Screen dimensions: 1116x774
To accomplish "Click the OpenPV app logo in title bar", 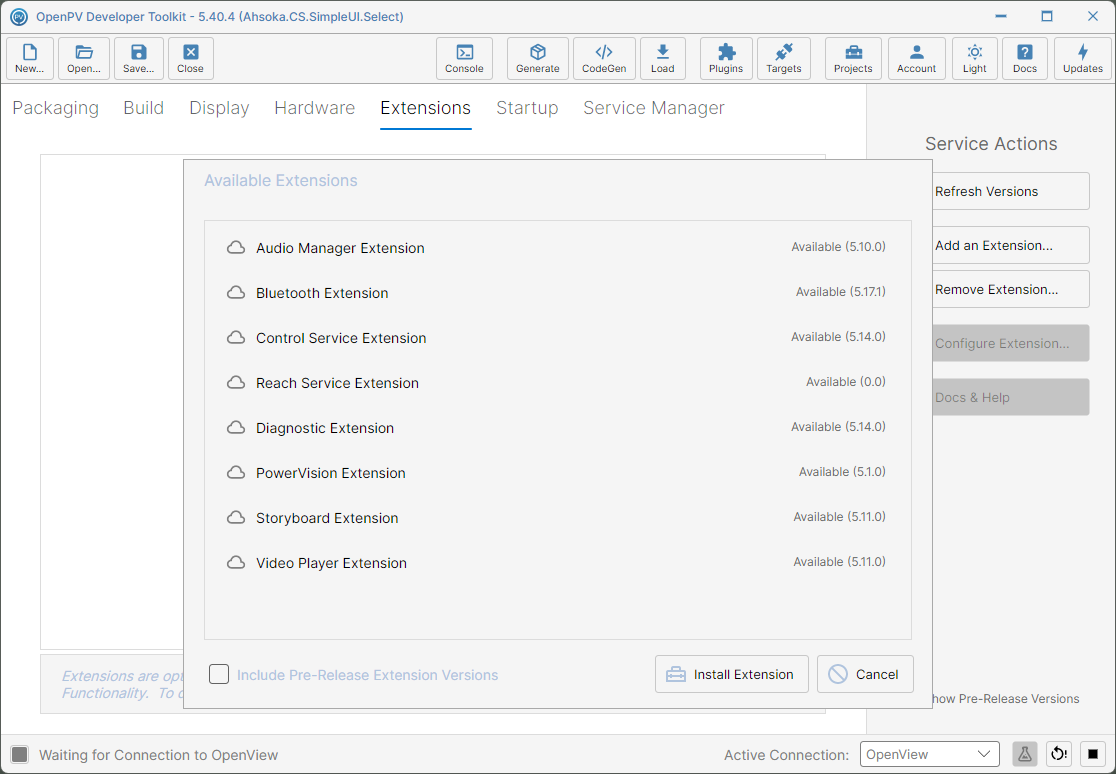I will [19, 16].
